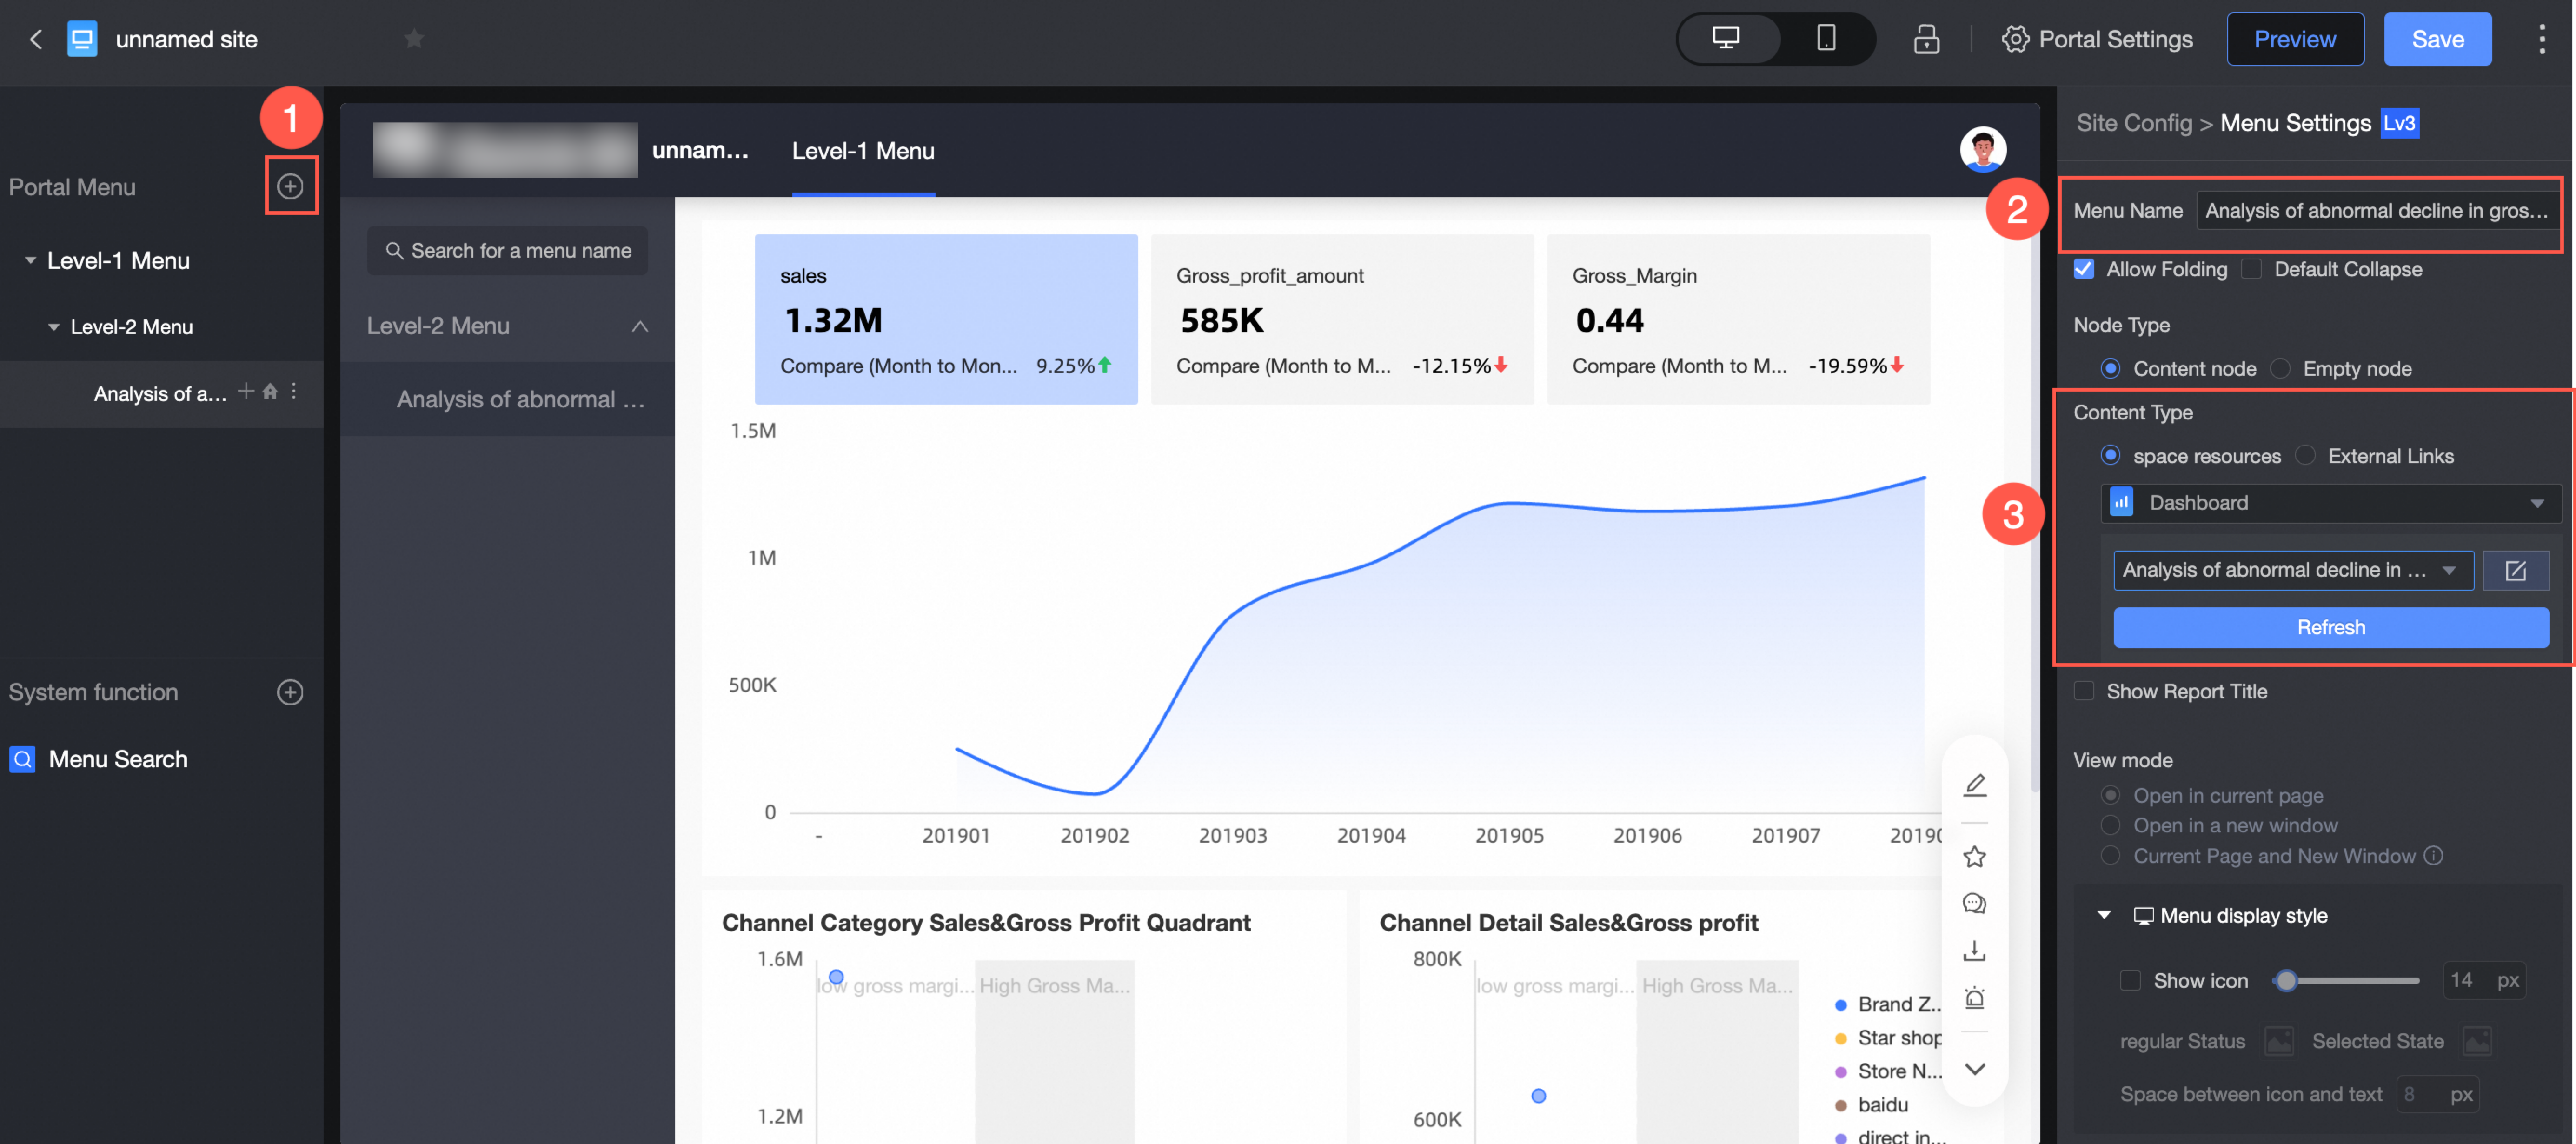This screenshot has width=2576, height=1144.
Task: Uncheck the Allow Folding checkbox
Action: 2084,269
